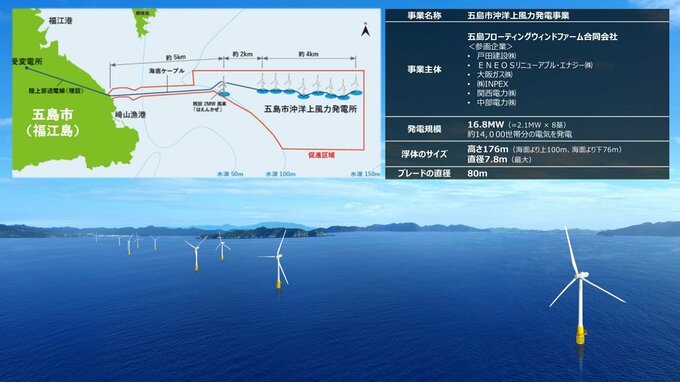Screen dimensions: 680x382
Task: Click the '約 2km' distance label
Action: point(242,54)
